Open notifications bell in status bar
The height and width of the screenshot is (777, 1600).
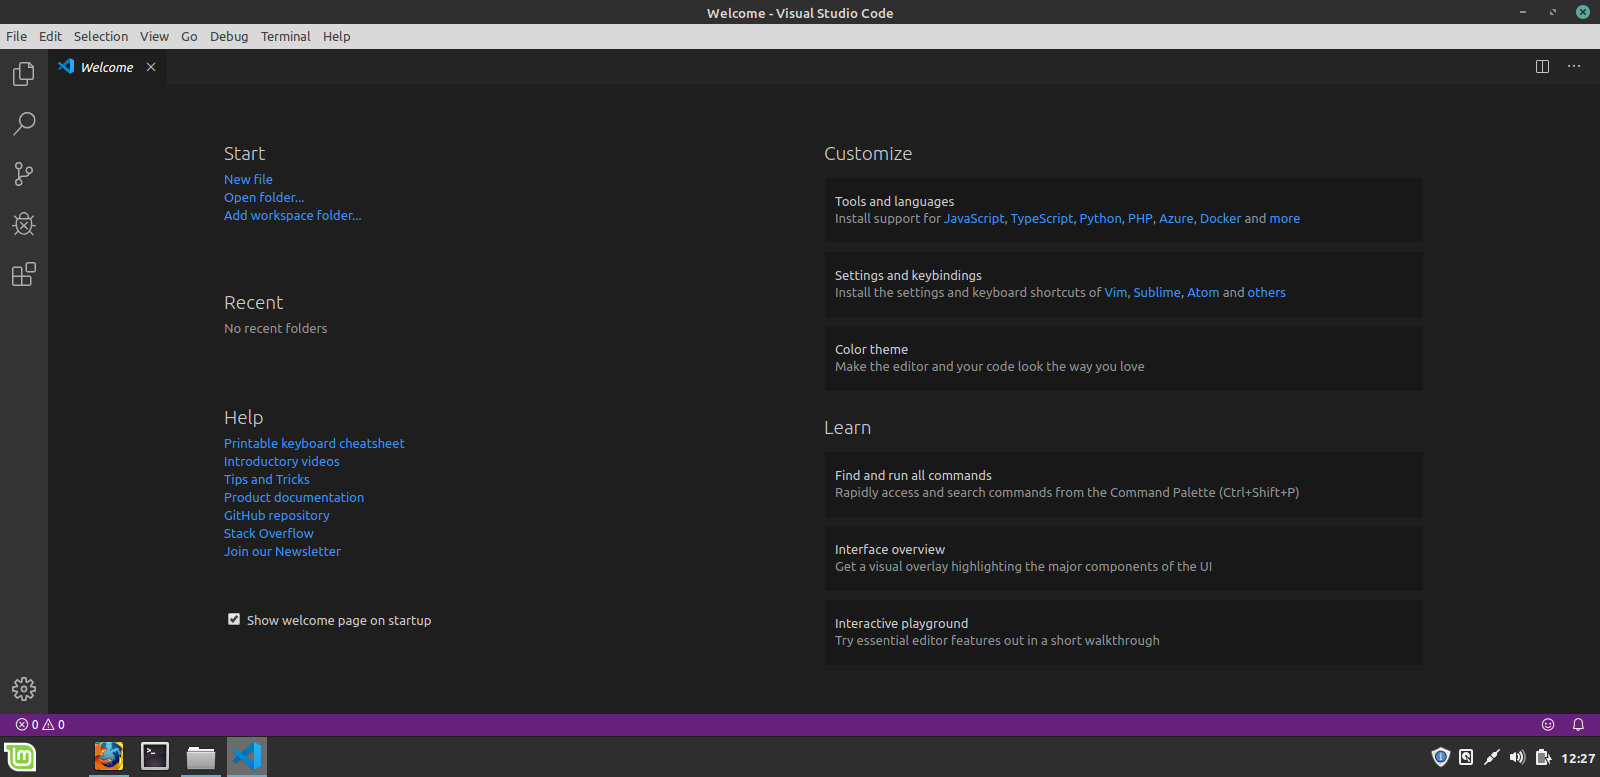1578,724
